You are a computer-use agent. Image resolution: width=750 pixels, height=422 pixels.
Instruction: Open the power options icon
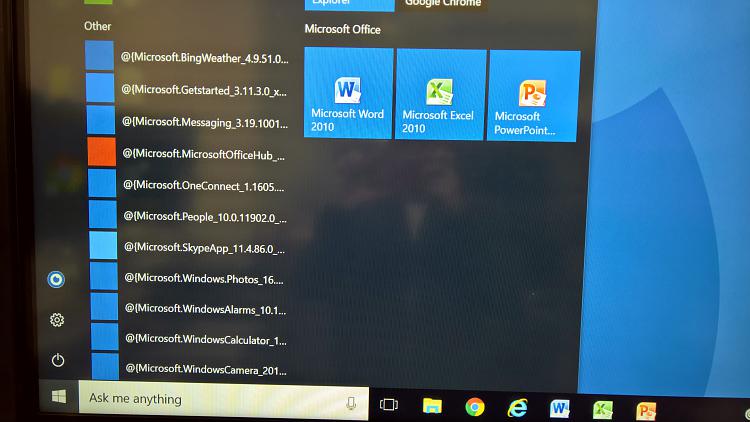[x=57, y=360]
